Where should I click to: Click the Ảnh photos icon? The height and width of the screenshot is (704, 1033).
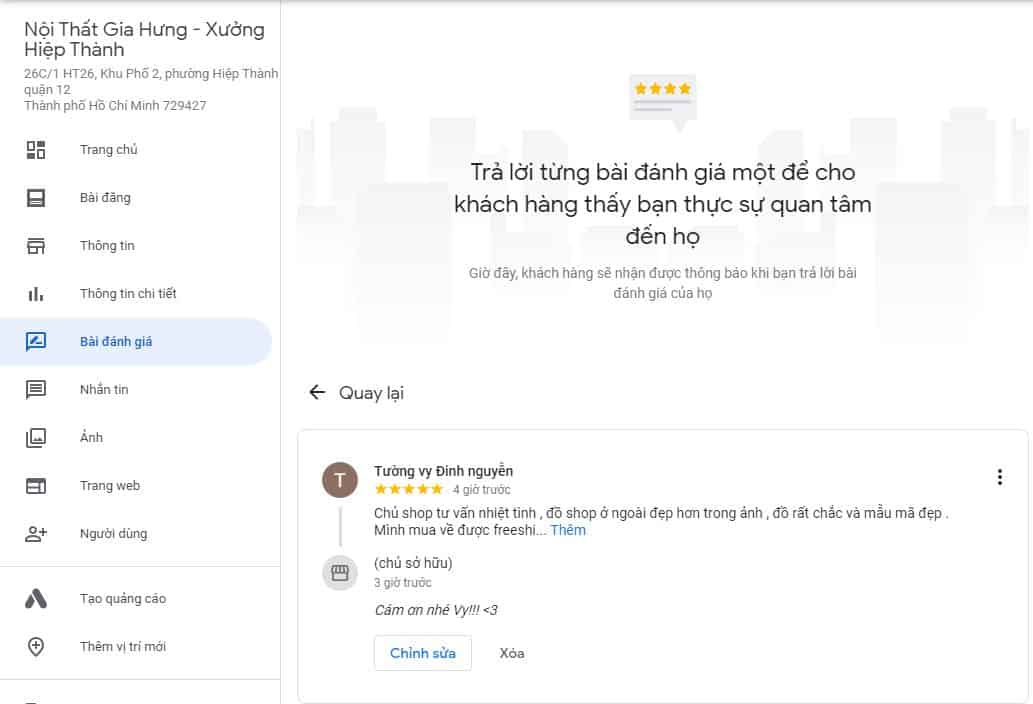pyautogui.click(x=37, y=437)
